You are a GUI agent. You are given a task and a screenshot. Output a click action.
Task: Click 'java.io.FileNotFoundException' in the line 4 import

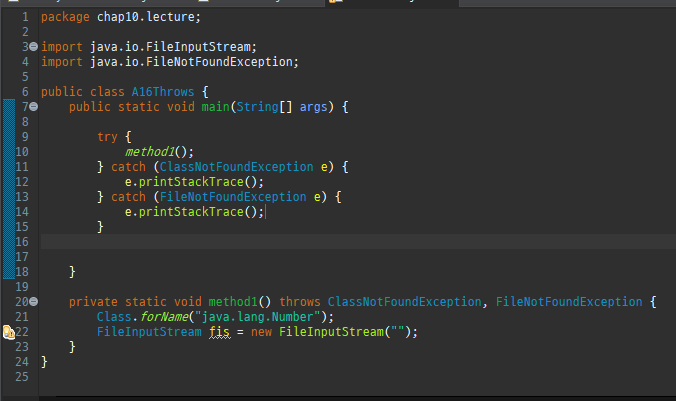[x=191, y=62]
